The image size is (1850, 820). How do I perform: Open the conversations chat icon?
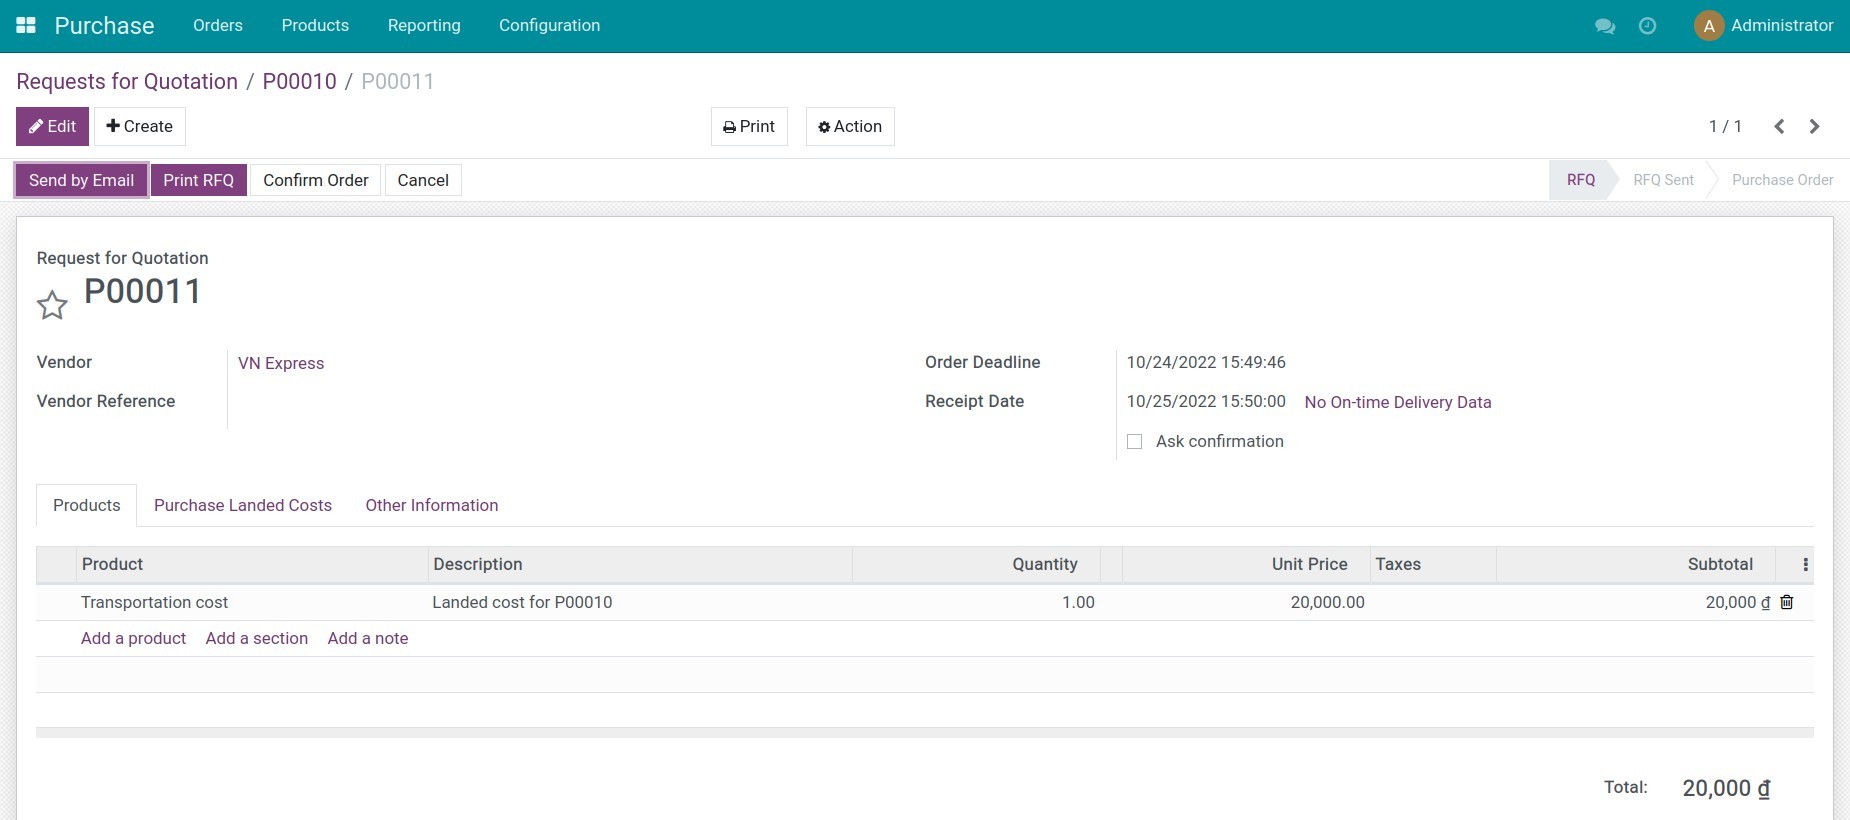click(x=1605, y=26)
